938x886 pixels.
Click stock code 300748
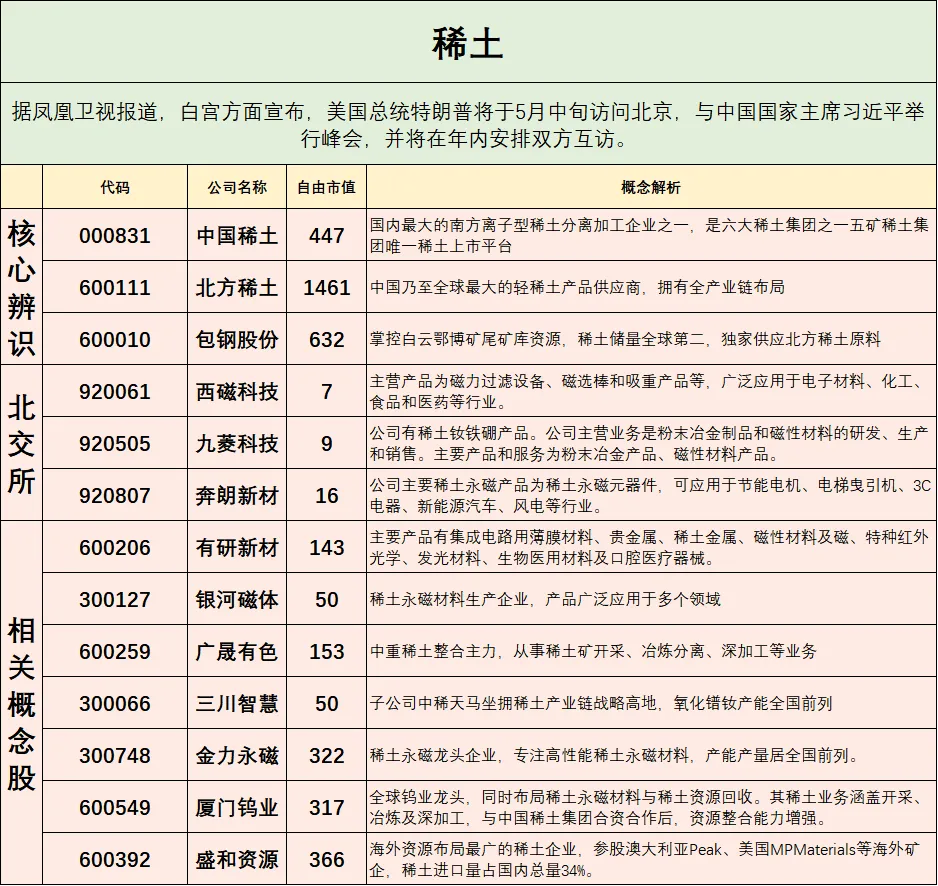115,756
